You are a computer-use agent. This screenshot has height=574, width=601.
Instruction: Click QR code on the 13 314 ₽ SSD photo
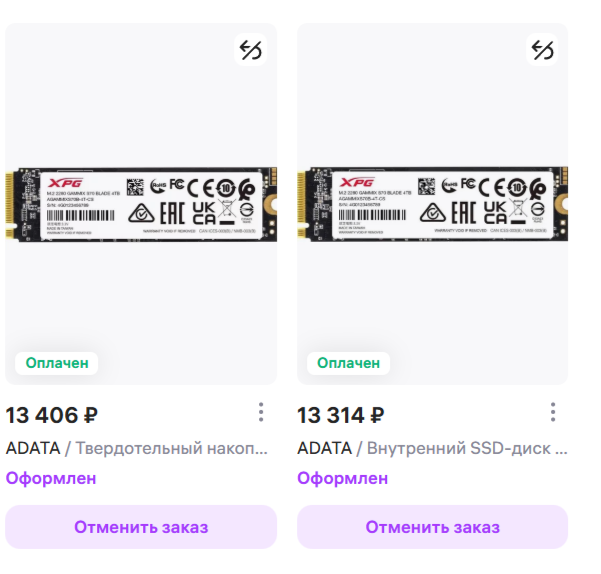pos(427,186)
